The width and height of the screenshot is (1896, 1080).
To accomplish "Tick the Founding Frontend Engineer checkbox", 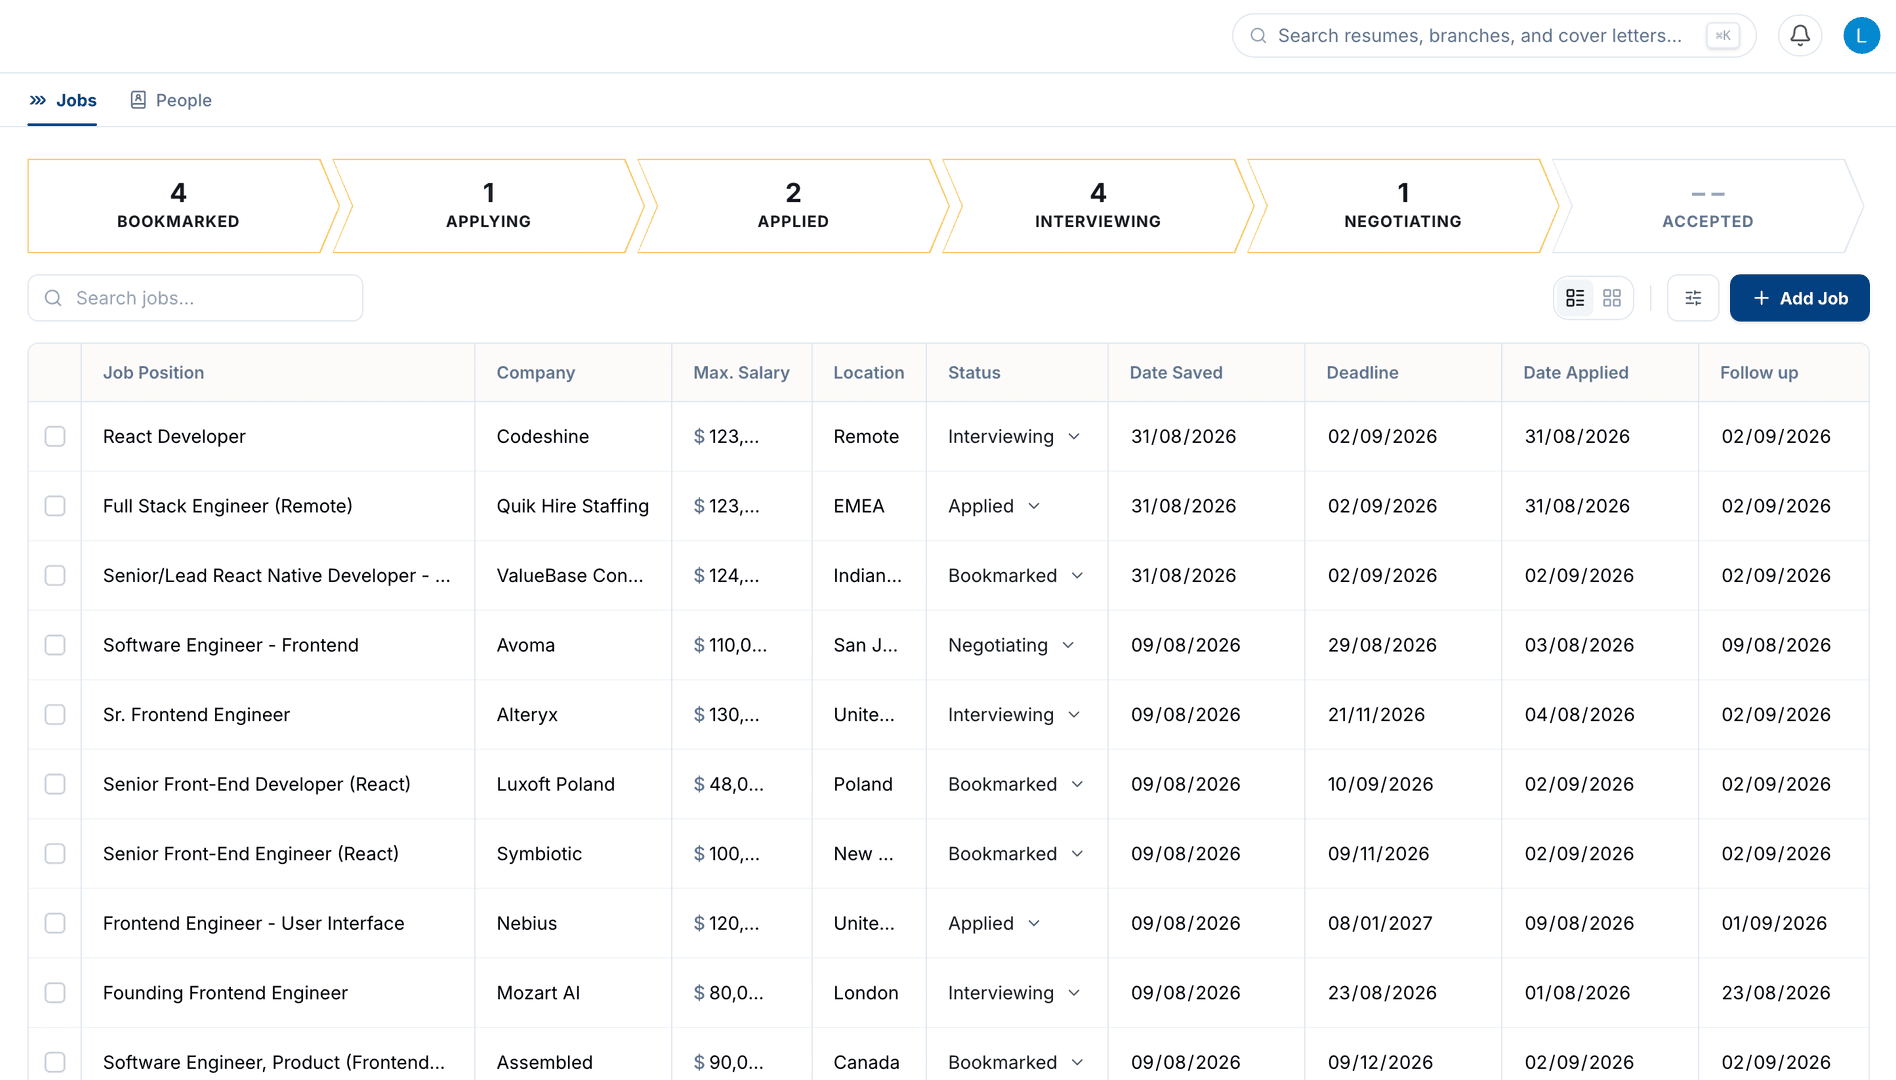I will coord(55,993).
